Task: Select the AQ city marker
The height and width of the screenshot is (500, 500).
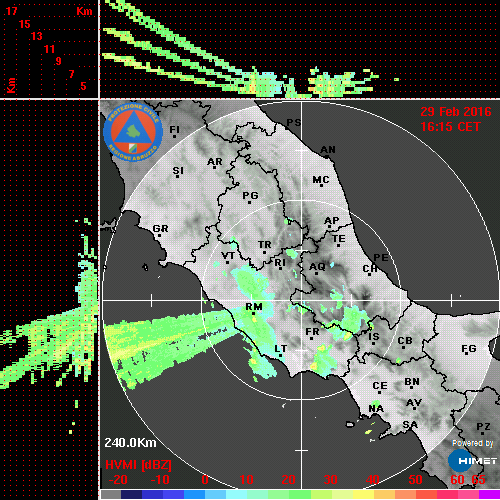Action: 316,274
